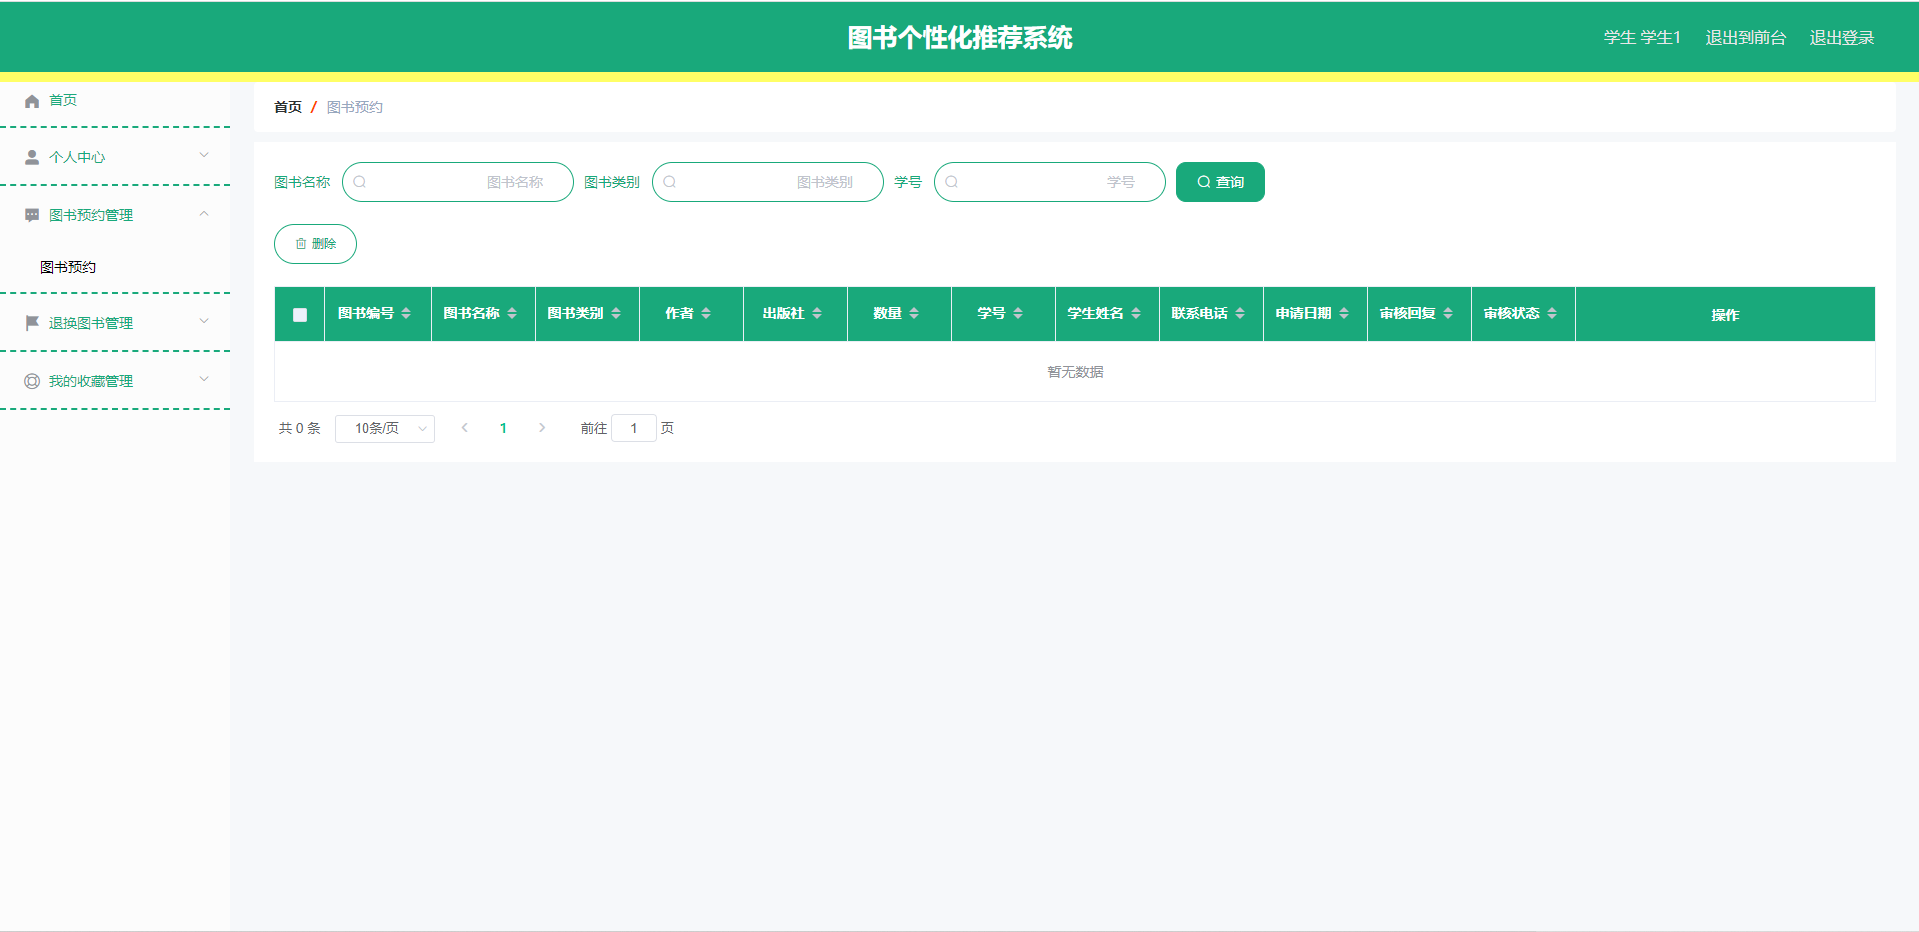Open the 我的收藏管理 sidebar menu
Image resolution: width=1919 pixels, height=932 pixels.
point(115,381)
